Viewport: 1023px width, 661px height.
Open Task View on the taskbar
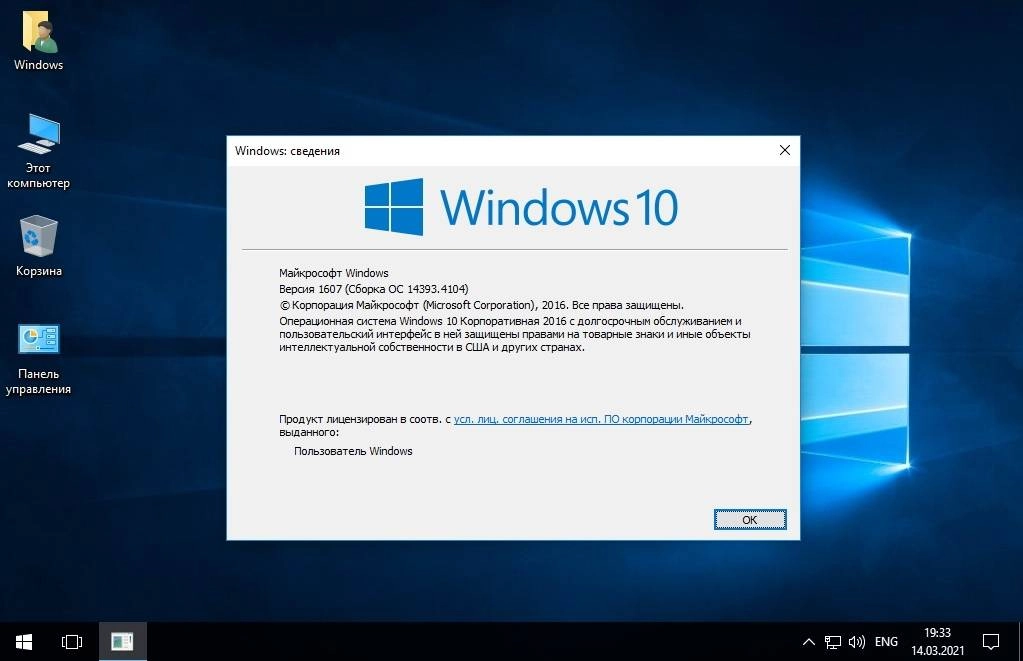pos(72,642)
